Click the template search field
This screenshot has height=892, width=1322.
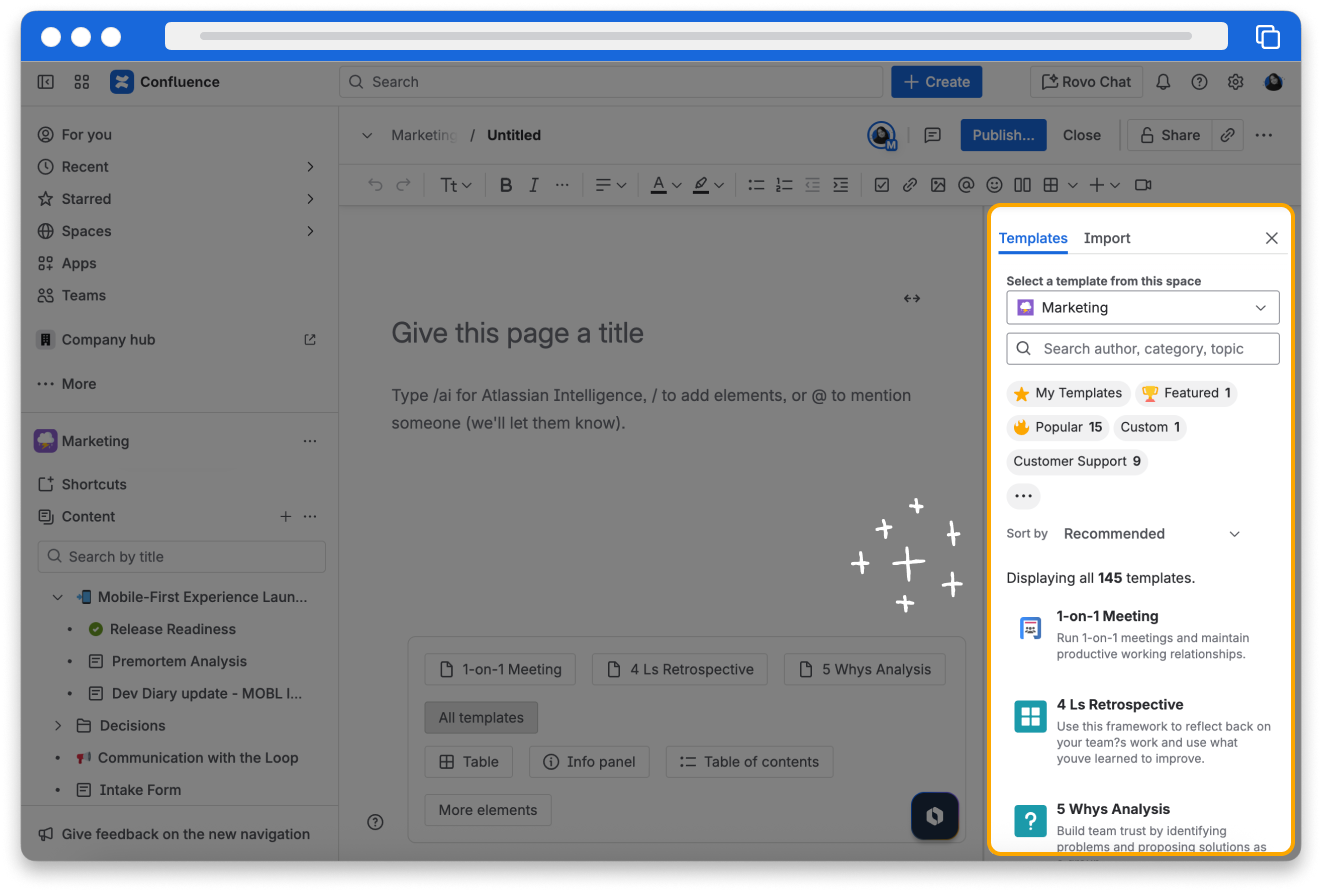coord(1142,349)
